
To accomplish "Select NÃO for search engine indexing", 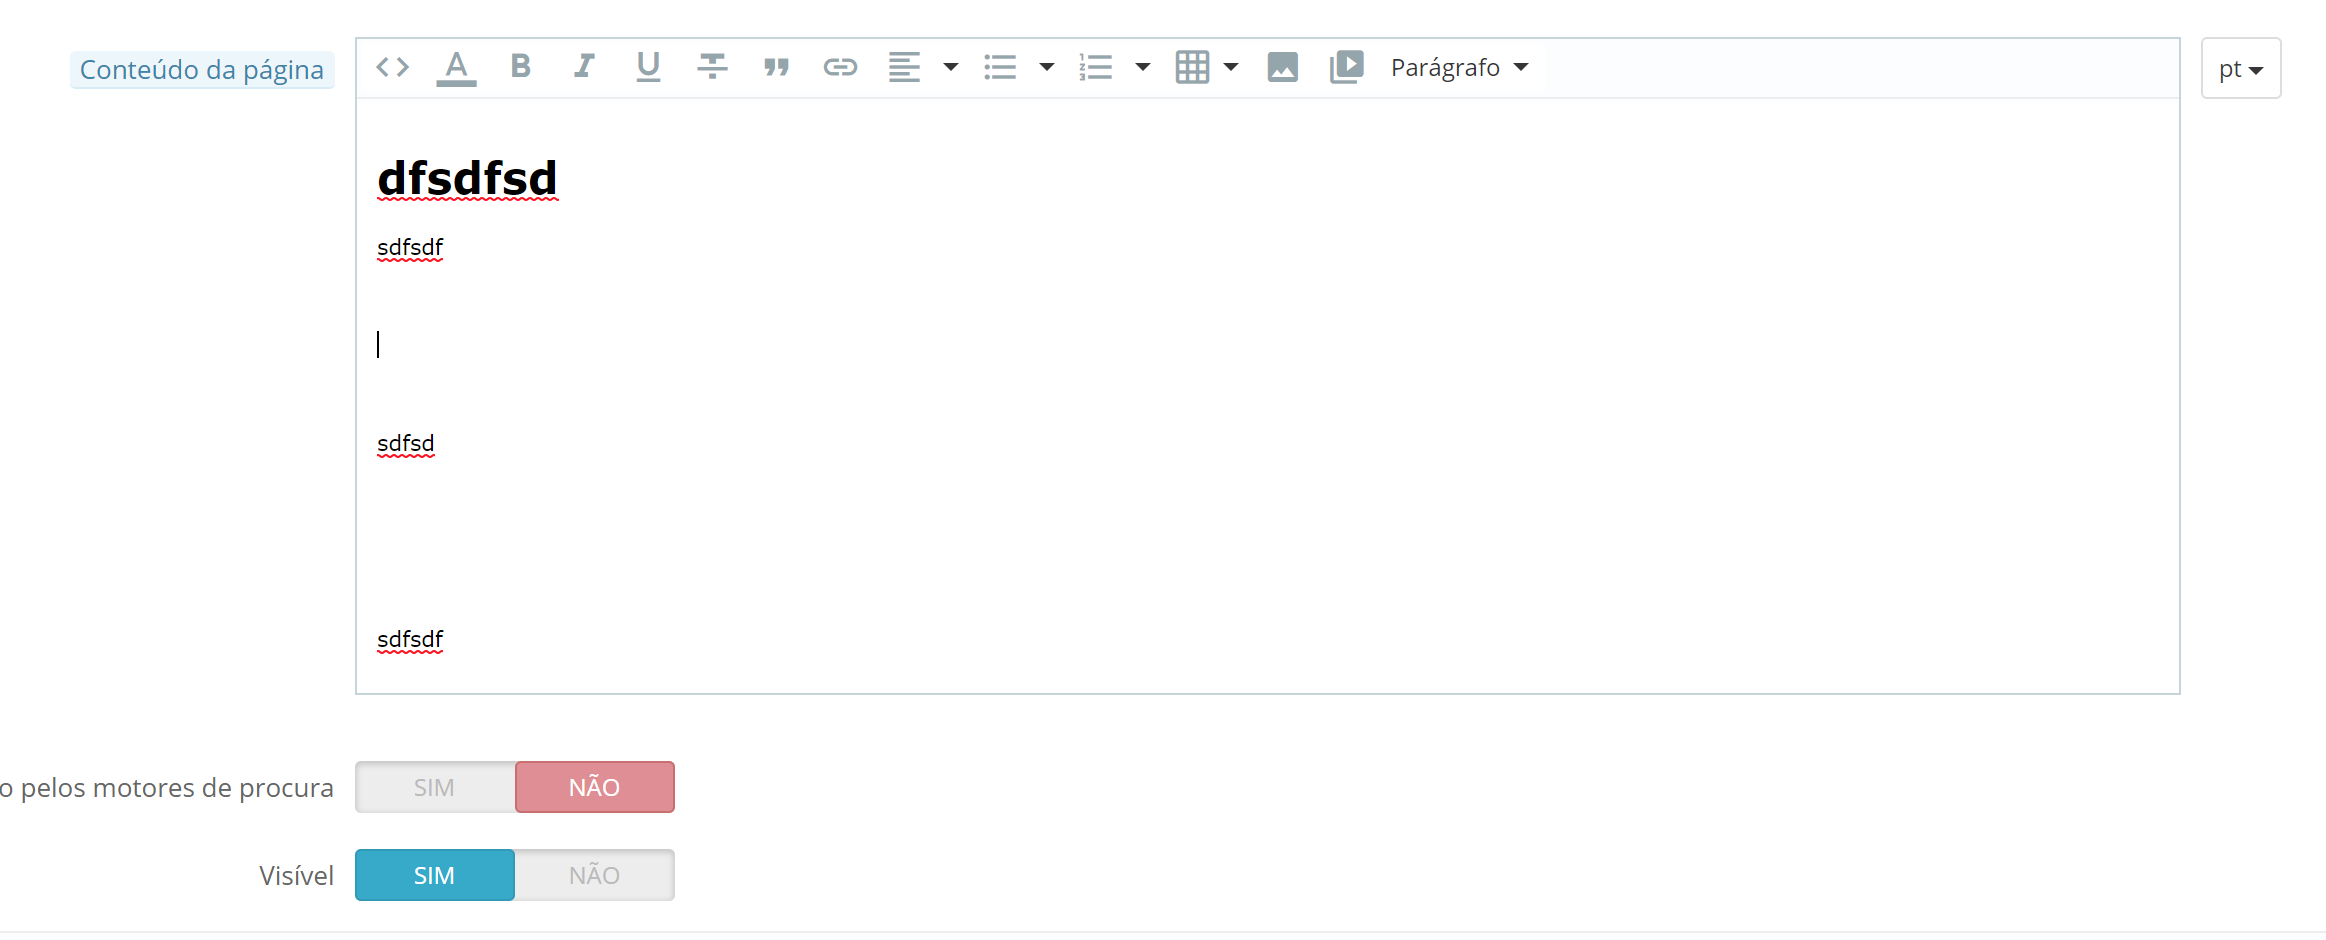I will [595, 787].
